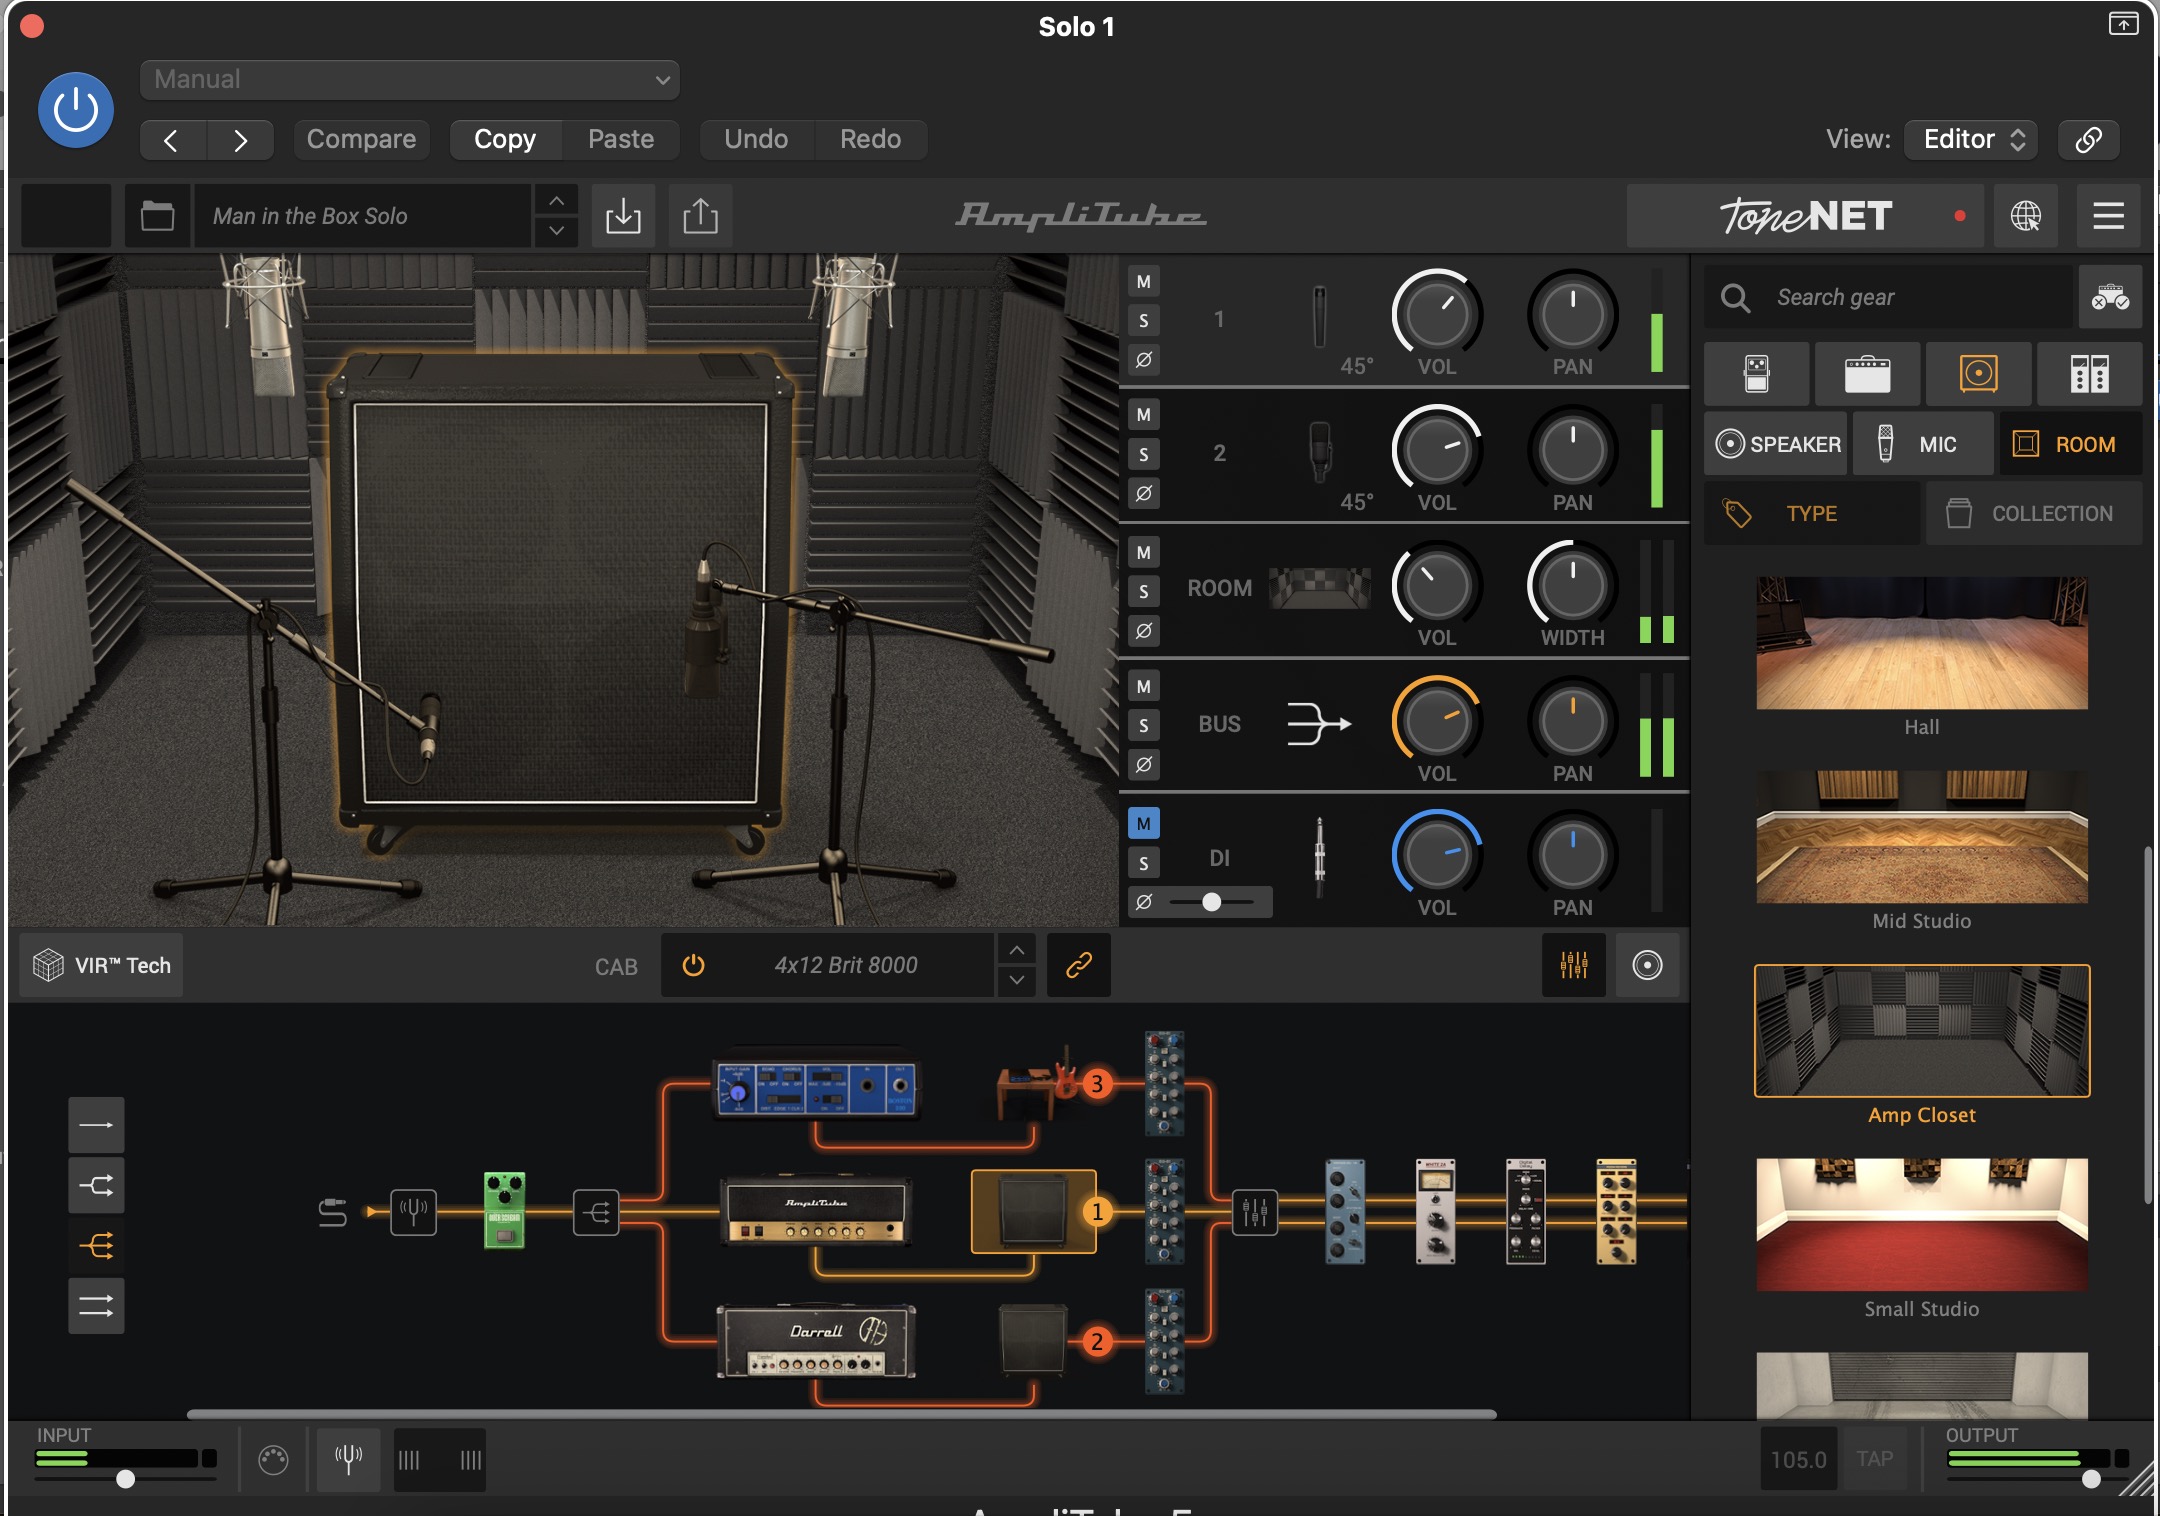
Task: Mute the ROOM channel
Action: coord(1144,553)
